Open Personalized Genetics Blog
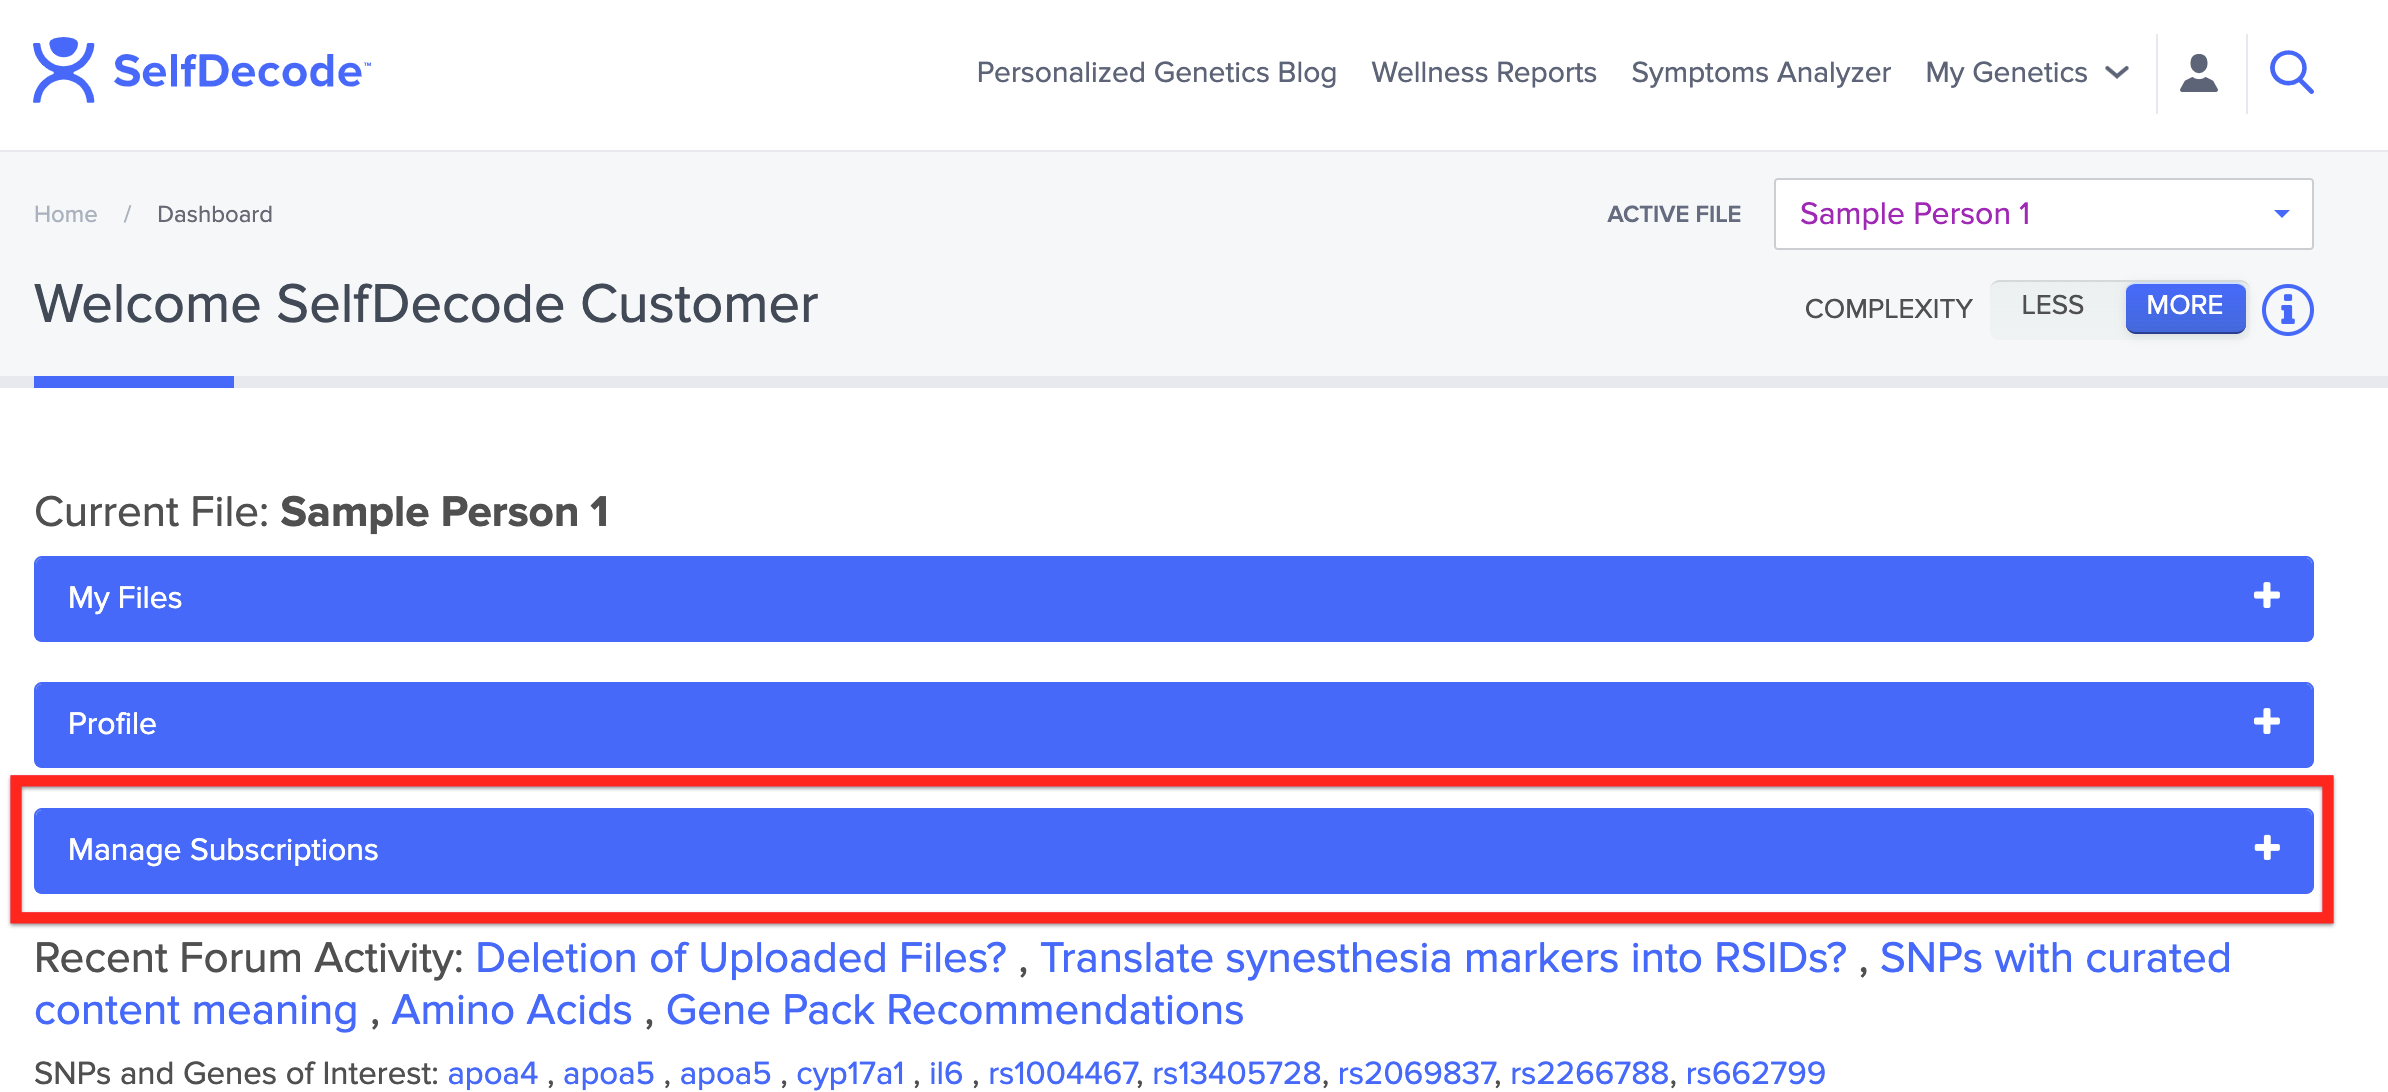2388x1092 pixels. [x=1156, y=73]
